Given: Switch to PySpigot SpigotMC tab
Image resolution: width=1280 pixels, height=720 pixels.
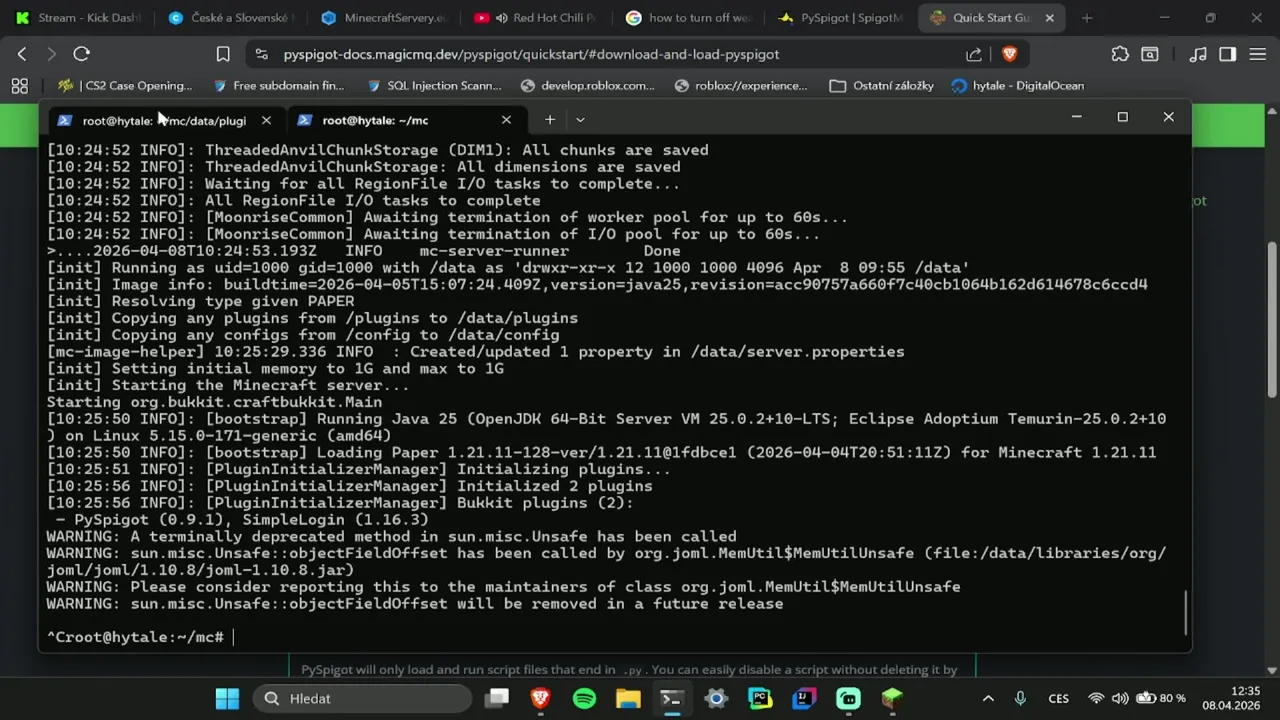Looking at the screenshot, I should coord(839,18).
